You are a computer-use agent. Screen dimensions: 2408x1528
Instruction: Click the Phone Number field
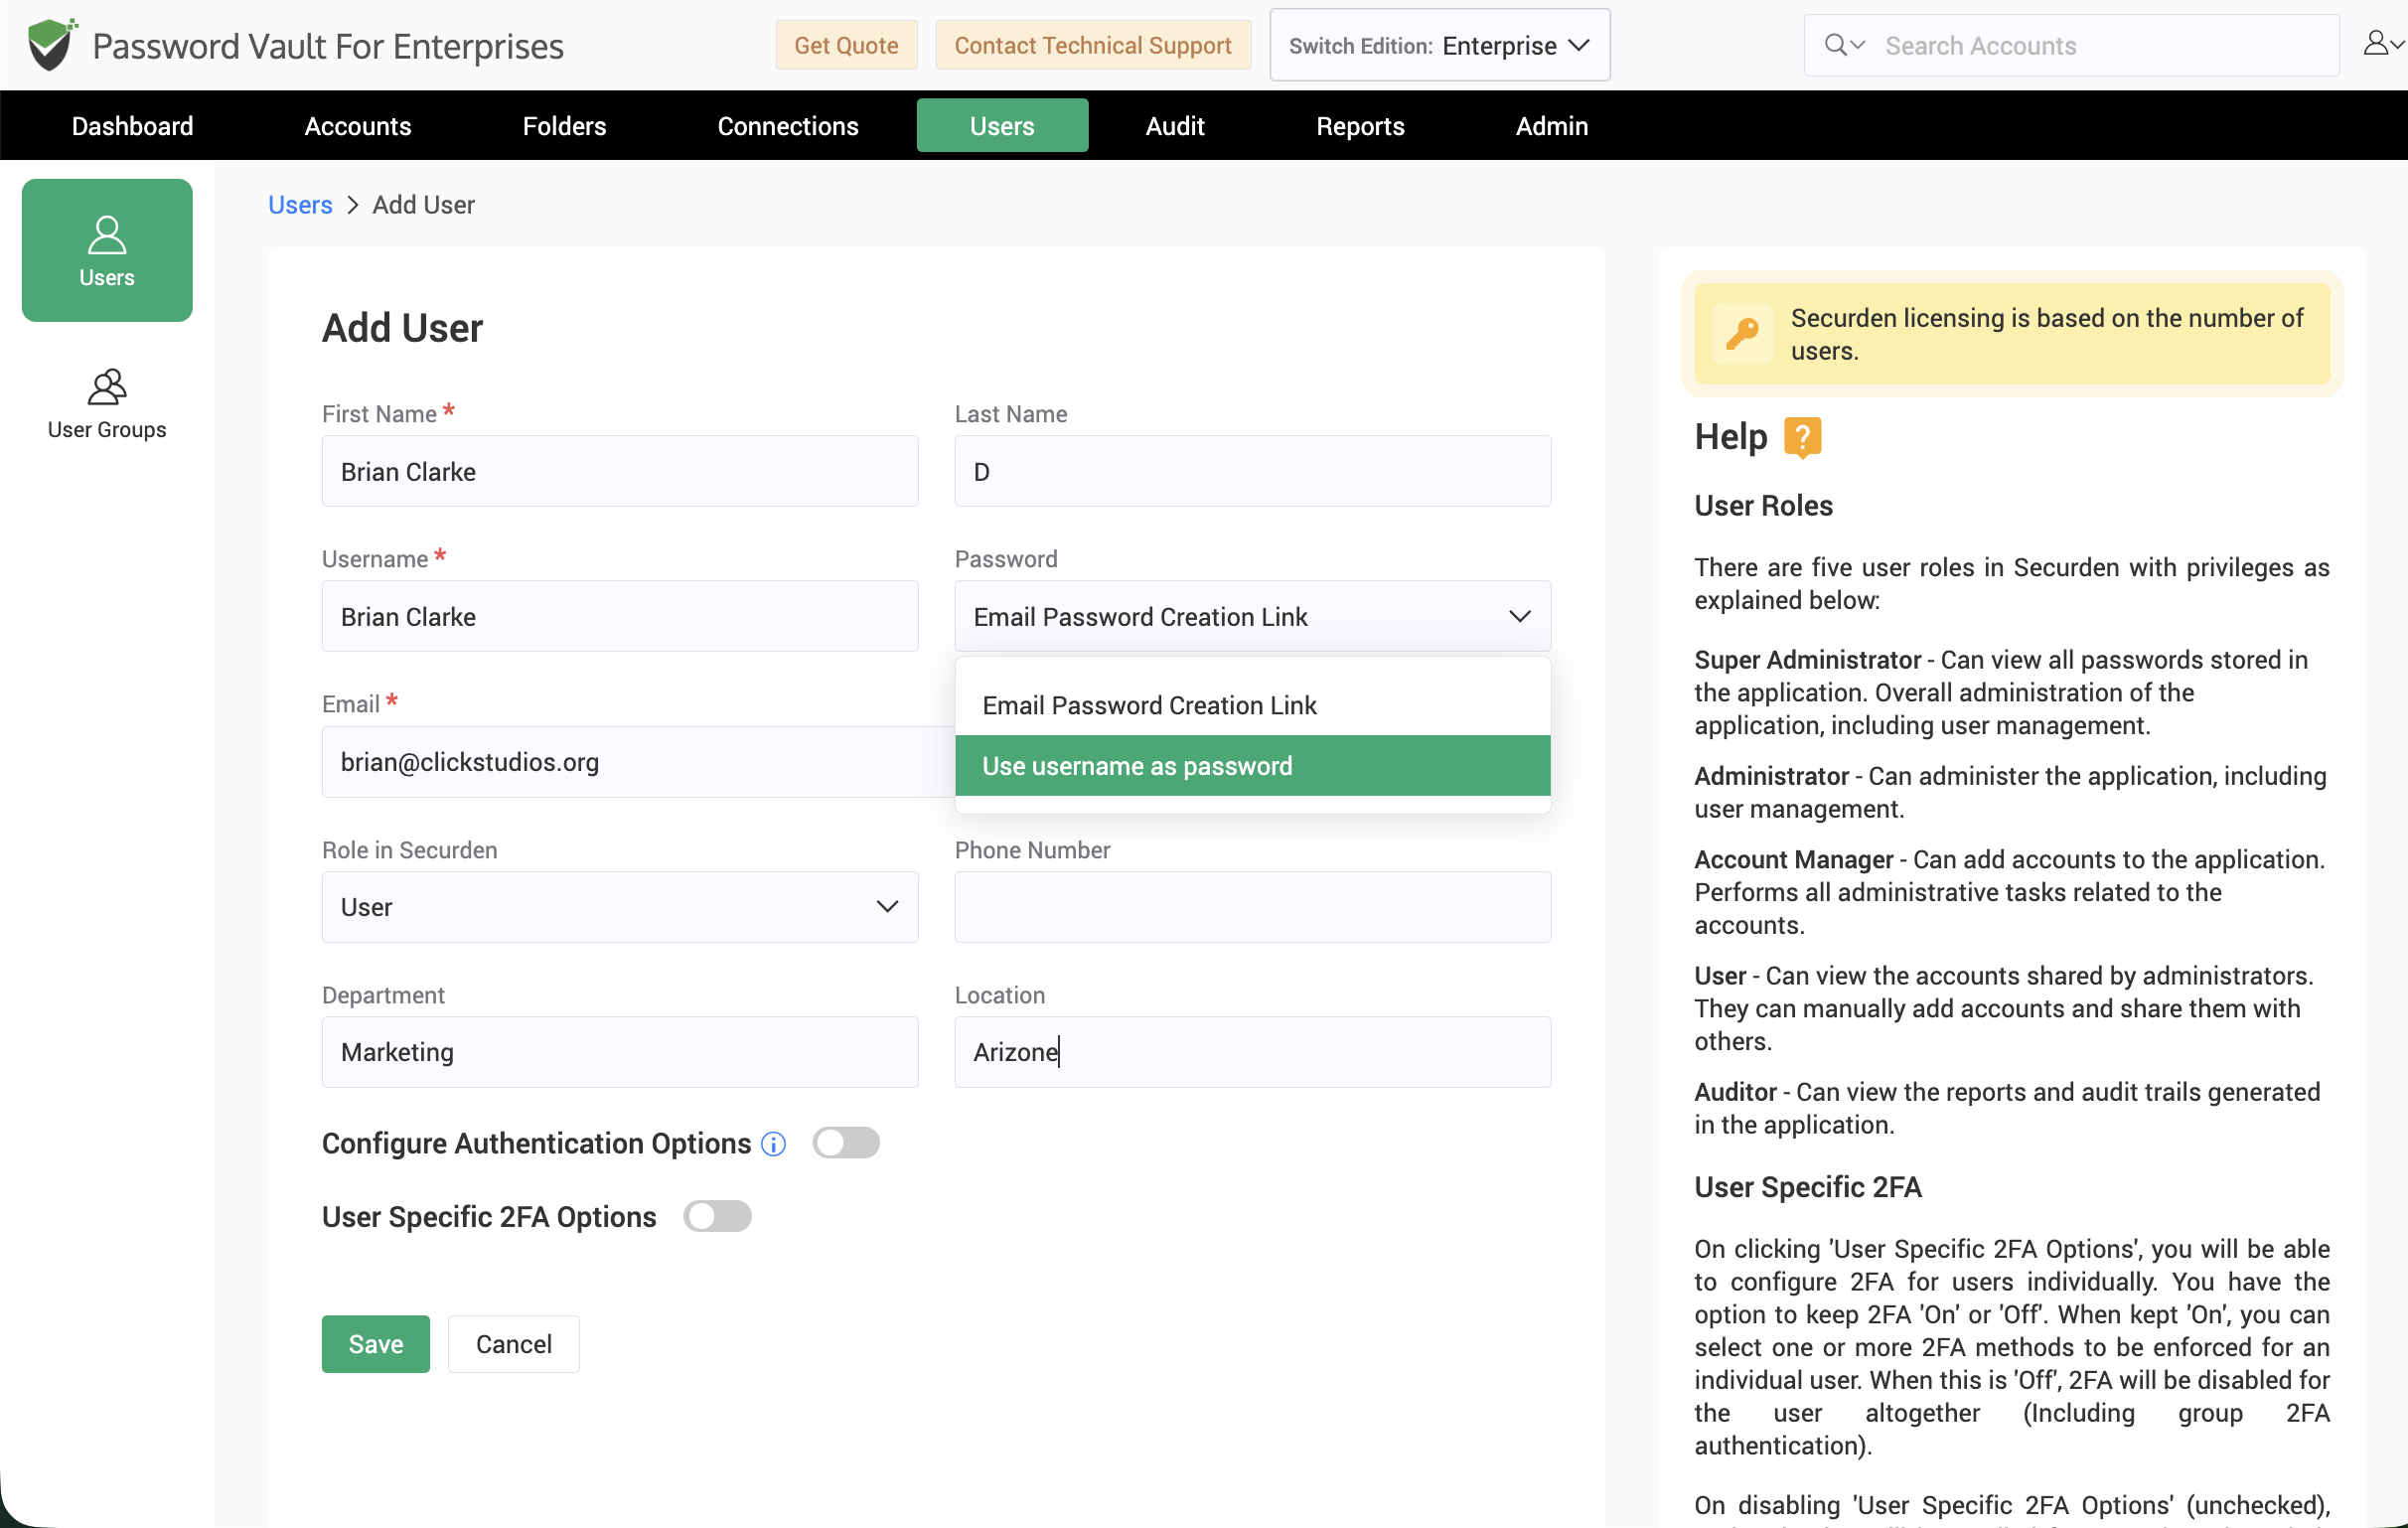pos(1252,907)
